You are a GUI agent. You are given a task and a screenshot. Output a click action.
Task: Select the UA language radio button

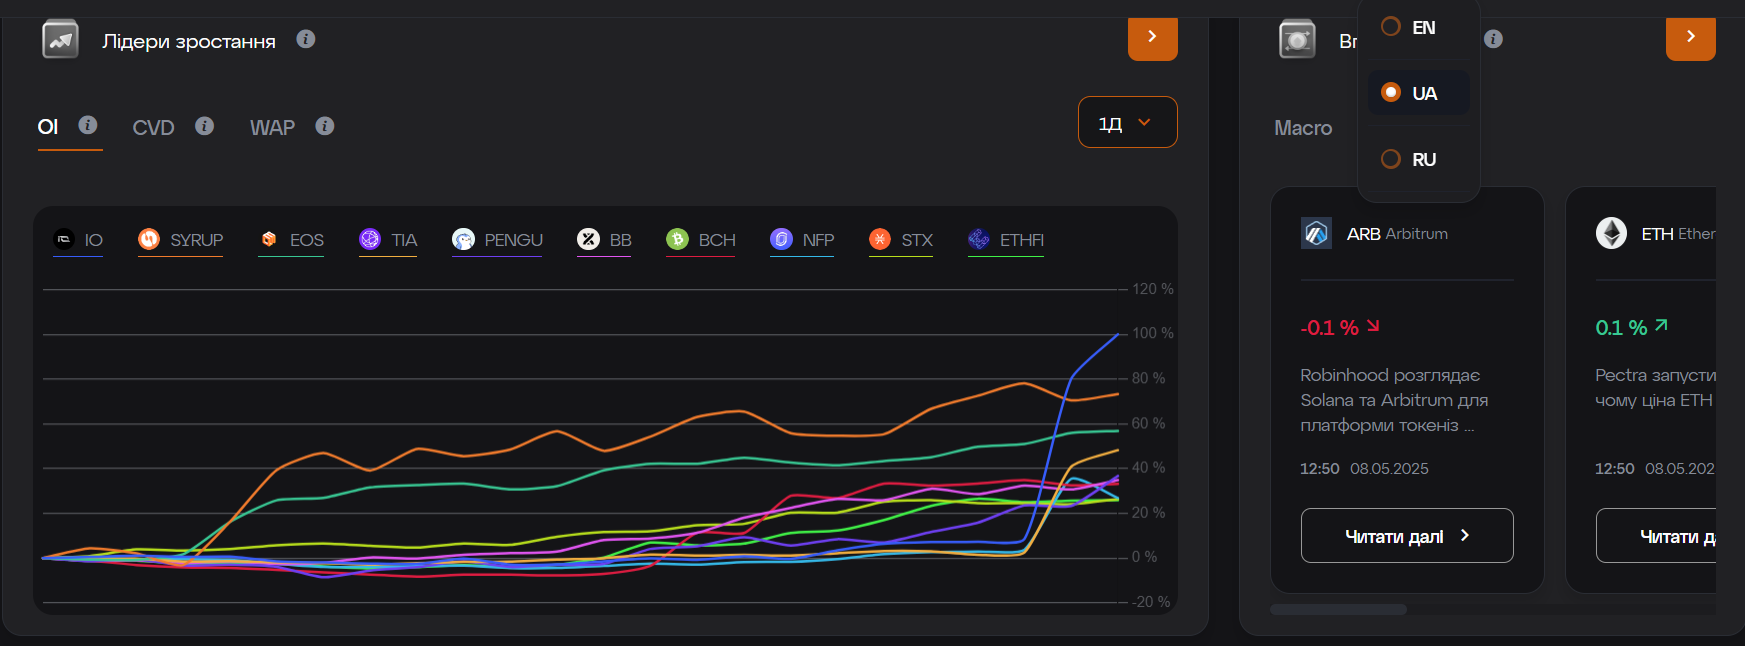point(1391,93)
